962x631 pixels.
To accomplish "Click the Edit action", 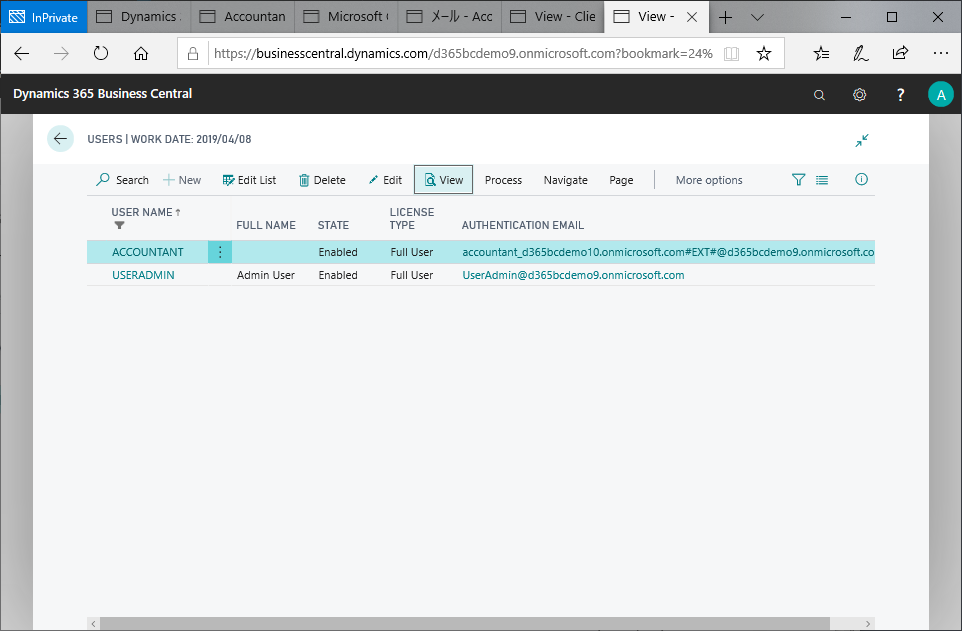I will click(x=385, y=180).
